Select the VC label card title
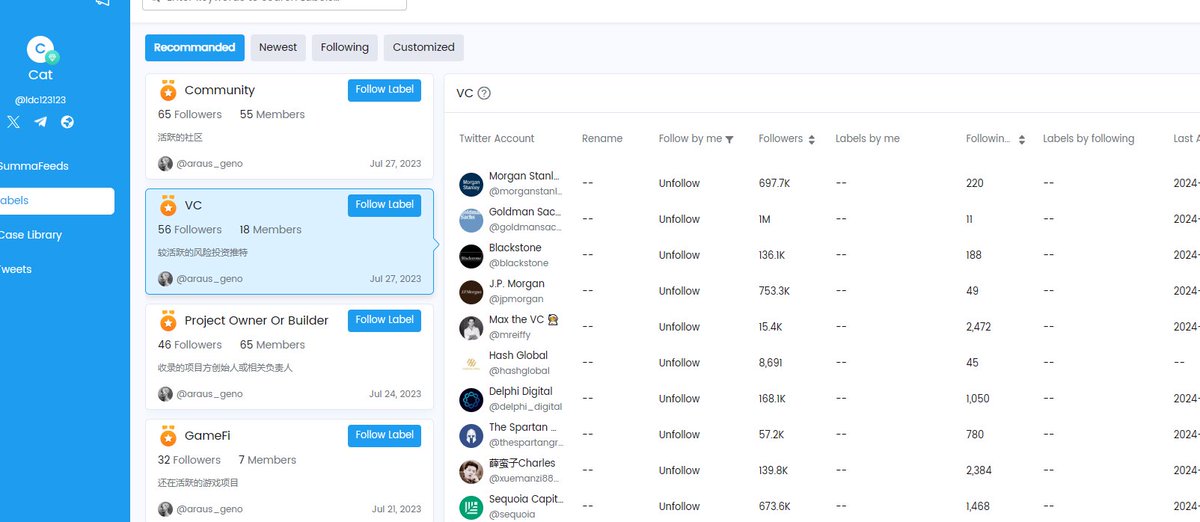 tap(193, 205)
